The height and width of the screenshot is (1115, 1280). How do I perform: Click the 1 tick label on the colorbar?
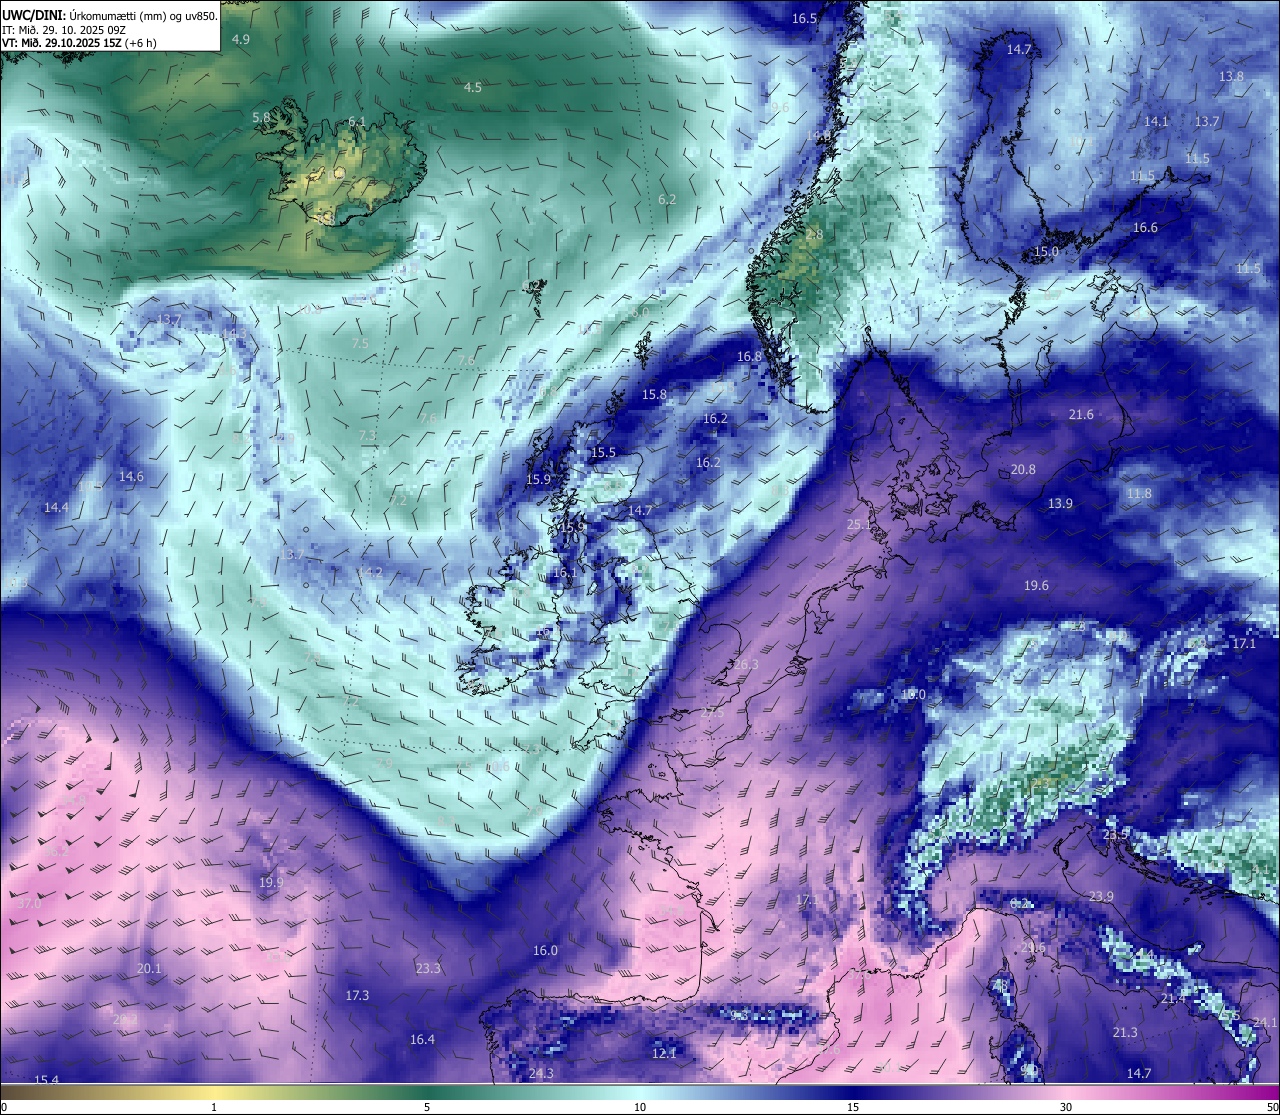click(x=214, y=1107)
